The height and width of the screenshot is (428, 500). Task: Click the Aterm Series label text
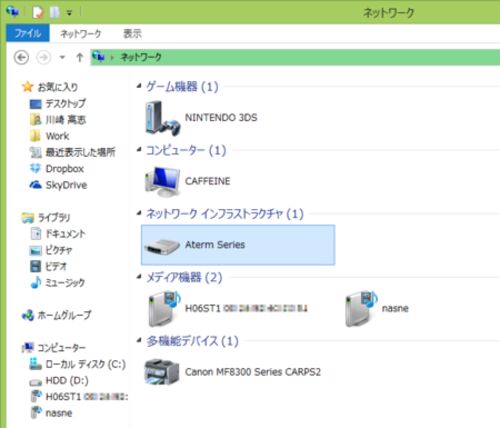[215, 245]
